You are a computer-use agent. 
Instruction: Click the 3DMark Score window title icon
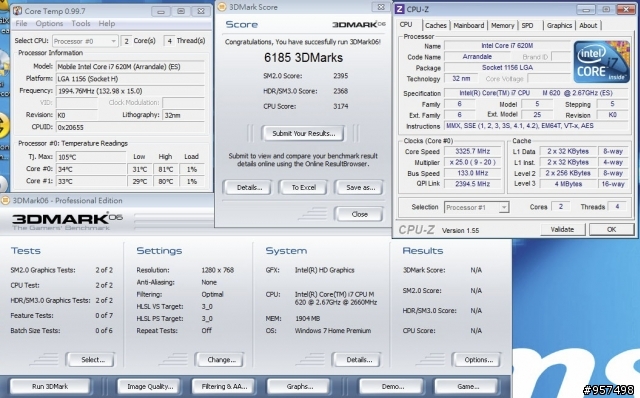[x=222, y=7]
